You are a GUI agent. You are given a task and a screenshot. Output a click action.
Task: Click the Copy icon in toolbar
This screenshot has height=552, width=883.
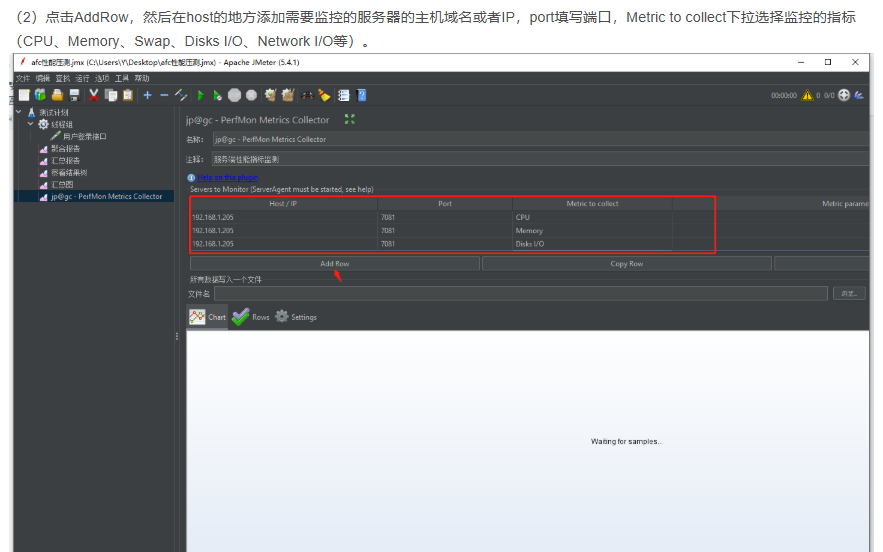pyautogui.click(x=111, y=95)
